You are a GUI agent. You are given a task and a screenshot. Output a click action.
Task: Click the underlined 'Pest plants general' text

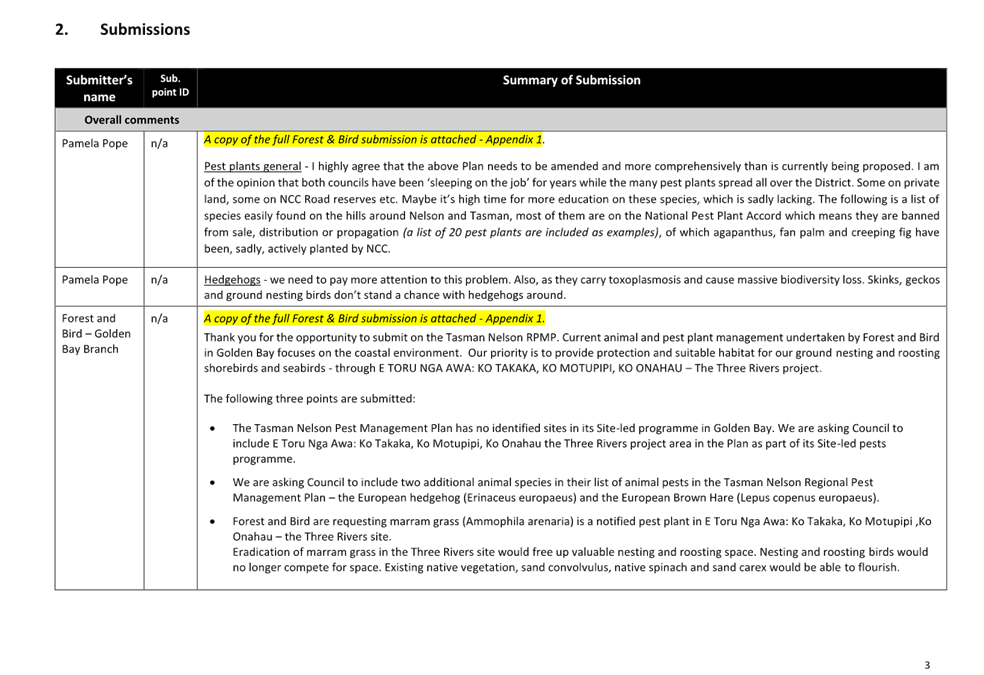pyautogui.click(x=252, y=166)
